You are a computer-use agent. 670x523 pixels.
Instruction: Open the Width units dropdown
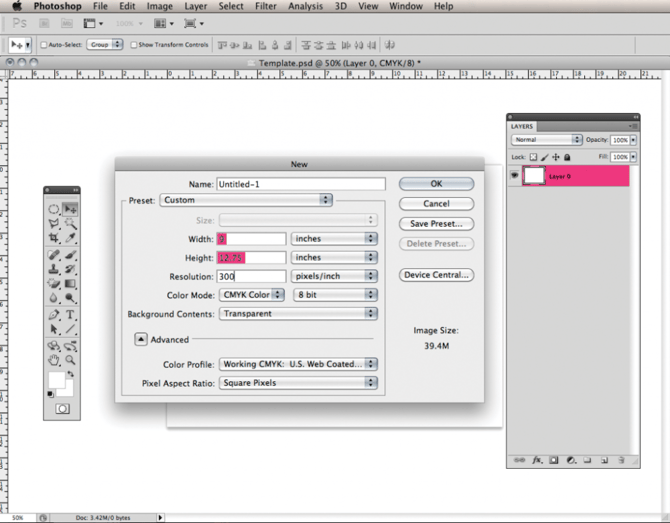coord(334,238)
